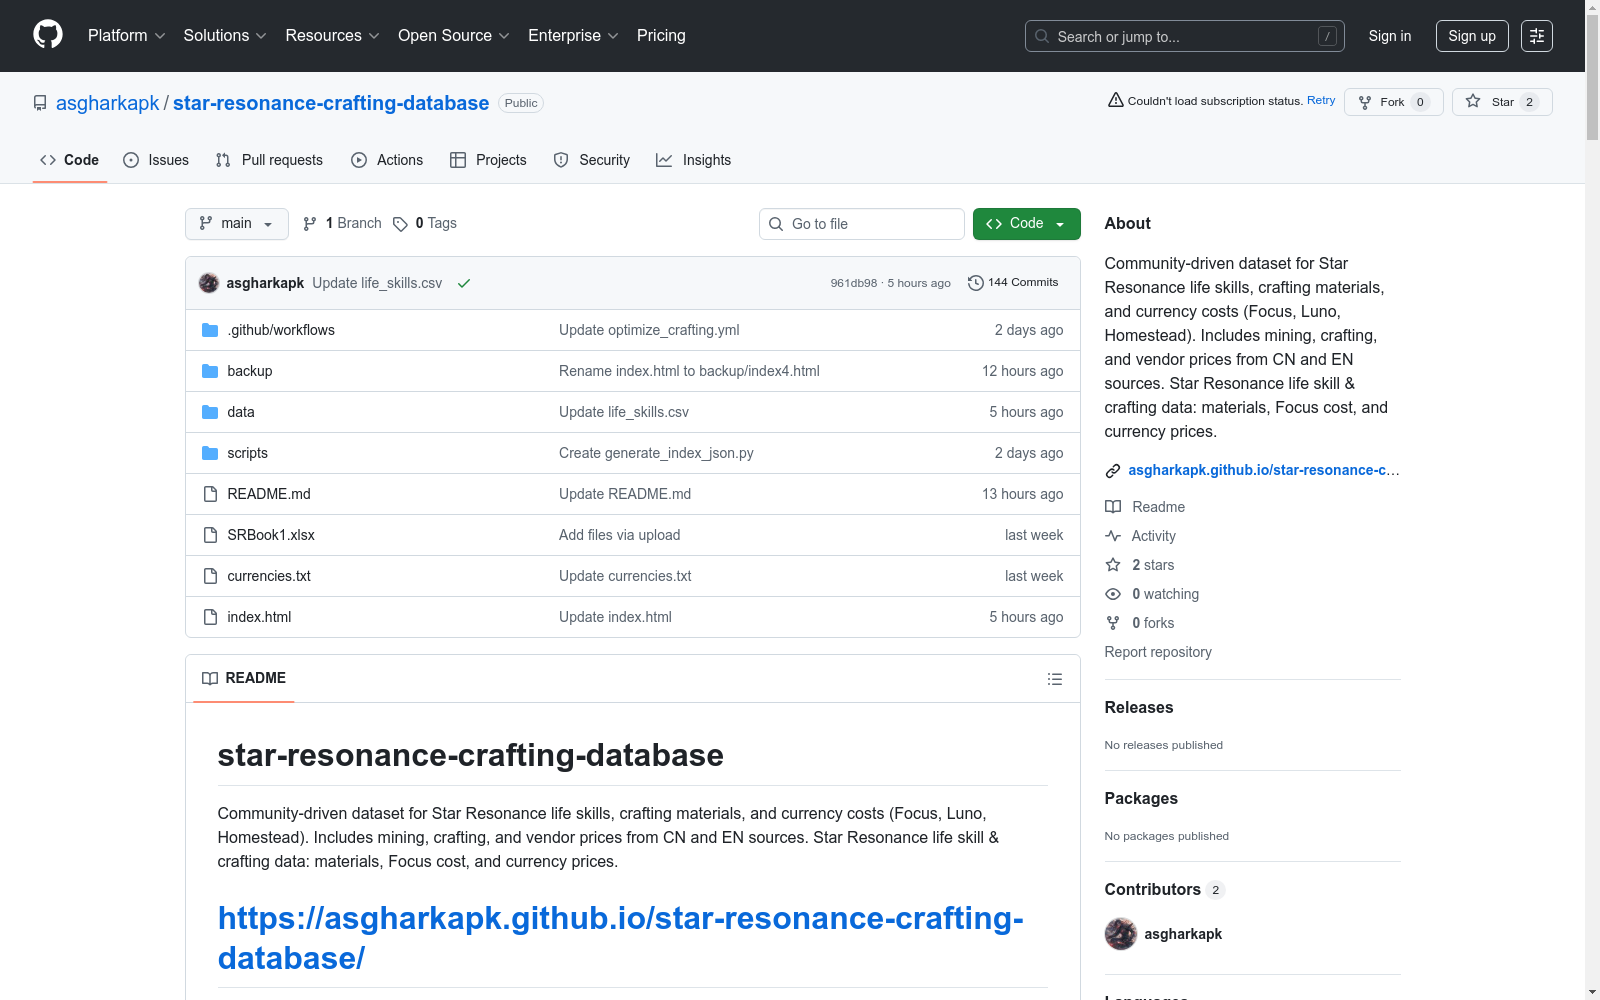Switch to the Pull requests tab

[269, 160]
